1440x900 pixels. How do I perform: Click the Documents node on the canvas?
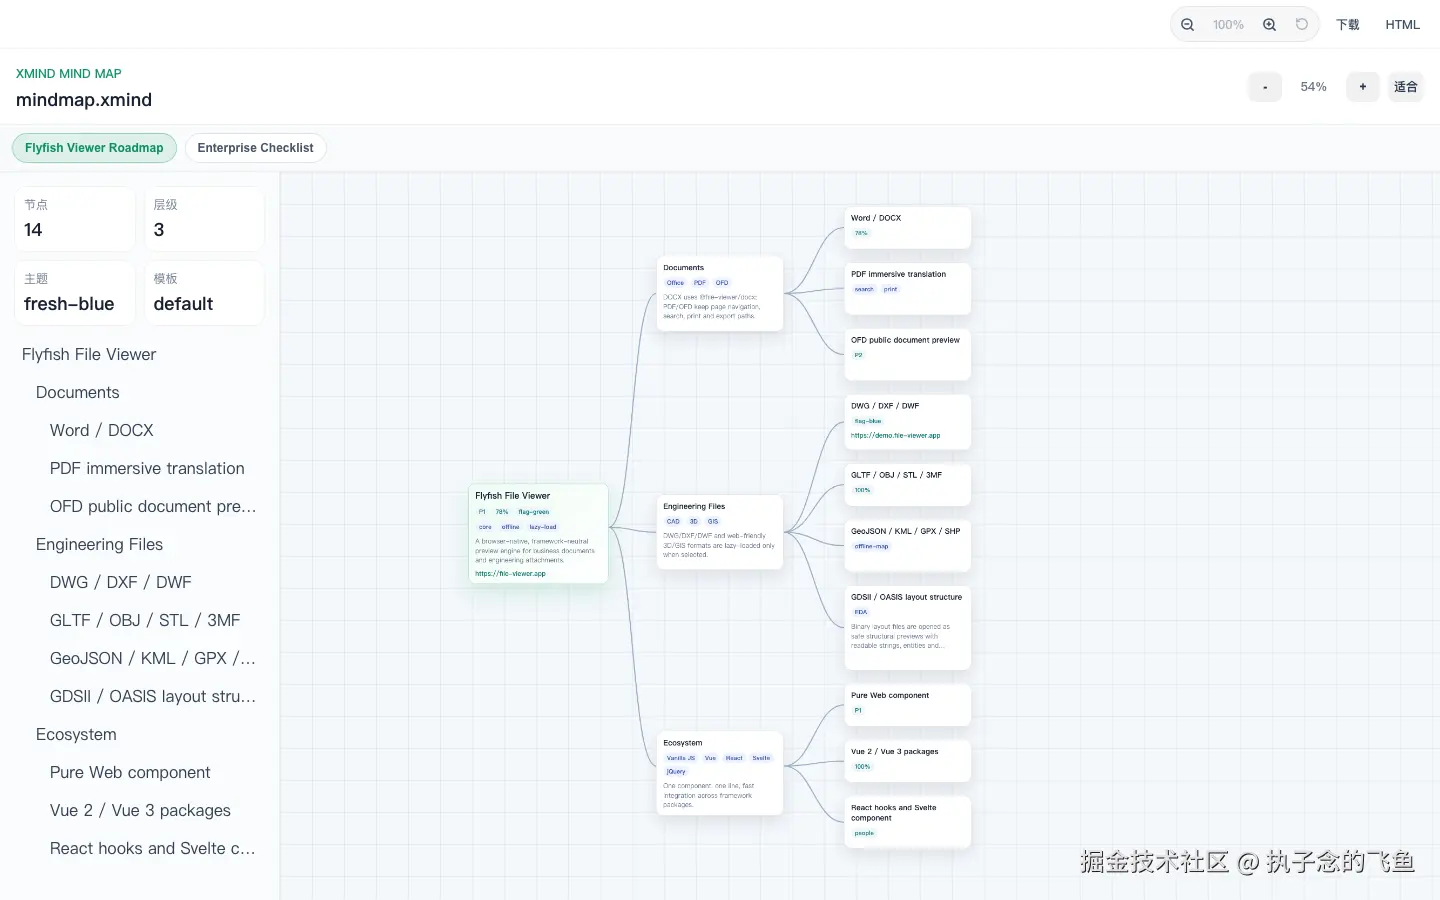(720, 294)
